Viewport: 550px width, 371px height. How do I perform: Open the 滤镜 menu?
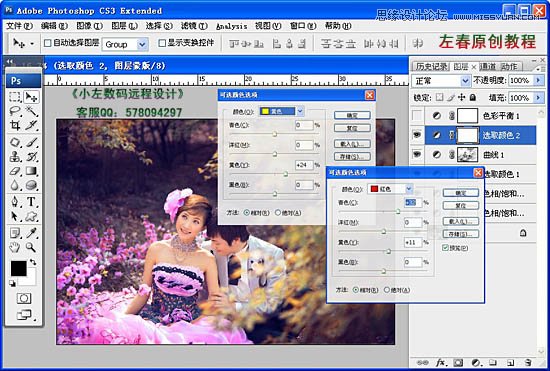(x=194, y=26)
